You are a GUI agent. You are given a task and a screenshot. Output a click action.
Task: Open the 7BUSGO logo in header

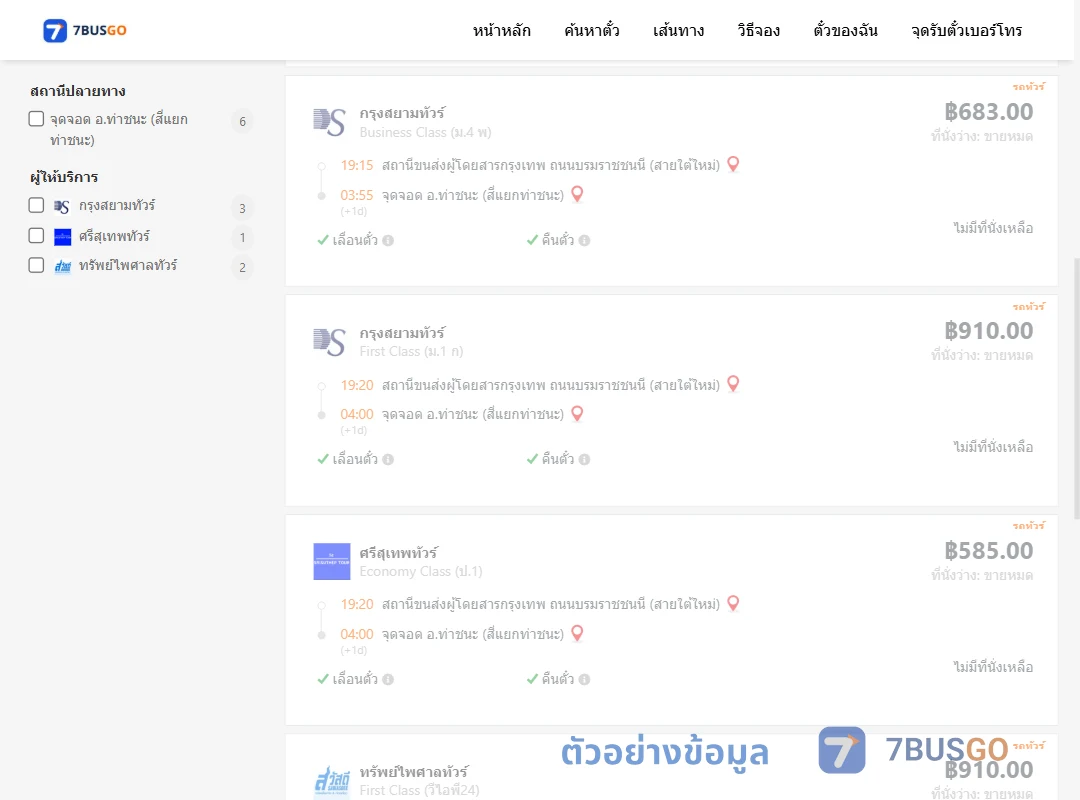pos(85,30)
